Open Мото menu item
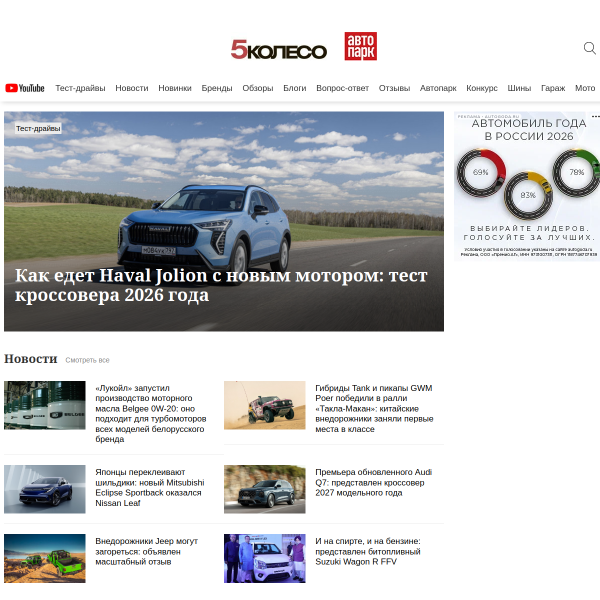The image size is (600, 600). click(x=585, y=88)
